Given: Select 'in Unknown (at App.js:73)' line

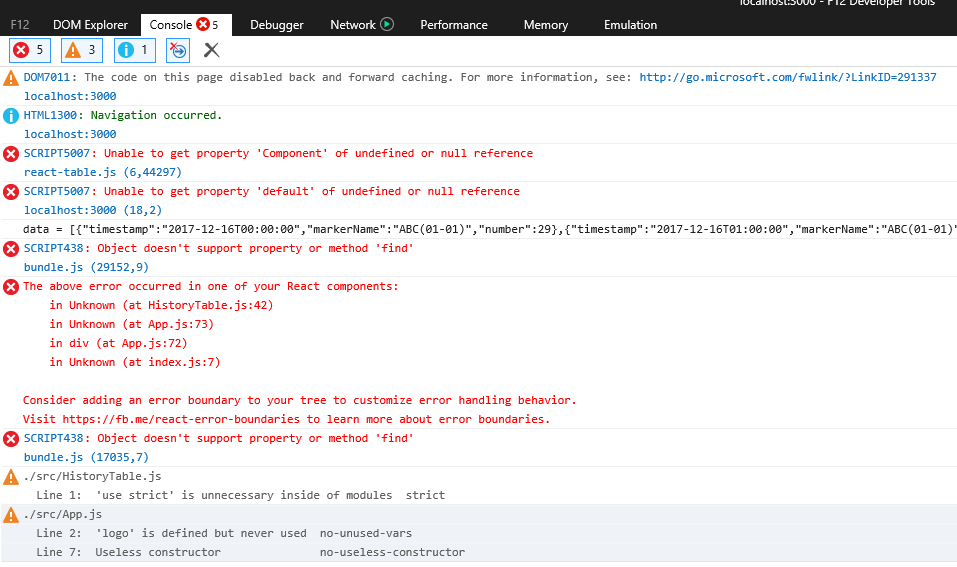Looking at the screenshot, I should coord(132,324).
